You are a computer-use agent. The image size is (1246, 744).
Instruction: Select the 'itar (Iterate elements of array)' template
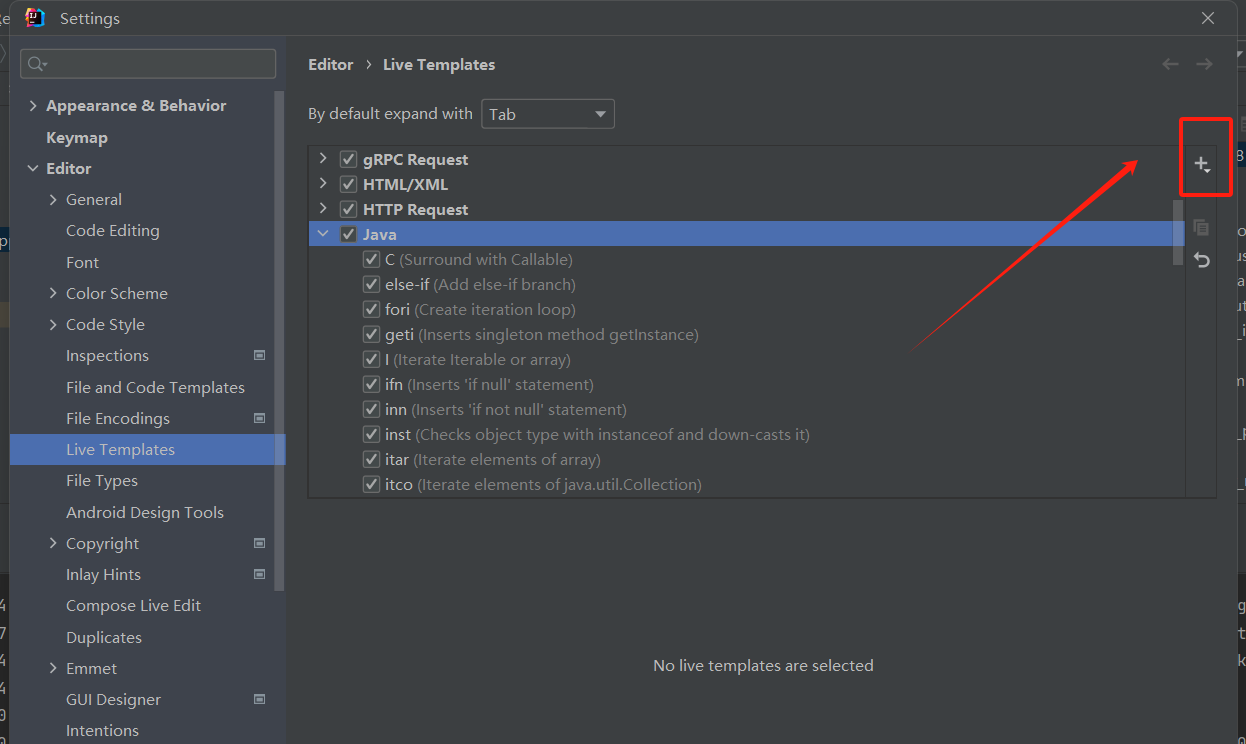point(492,459)
